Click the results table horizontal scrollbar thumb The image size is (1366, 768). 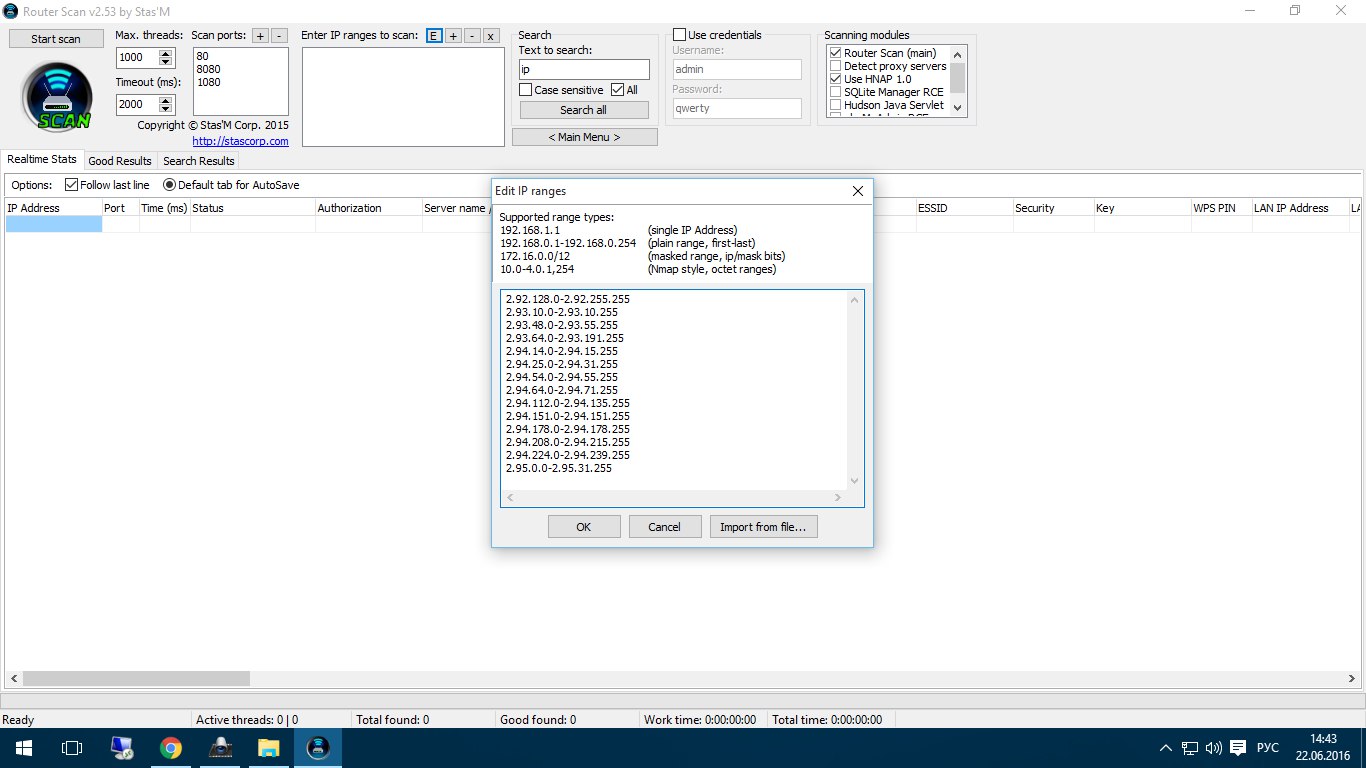coord(136,679)
